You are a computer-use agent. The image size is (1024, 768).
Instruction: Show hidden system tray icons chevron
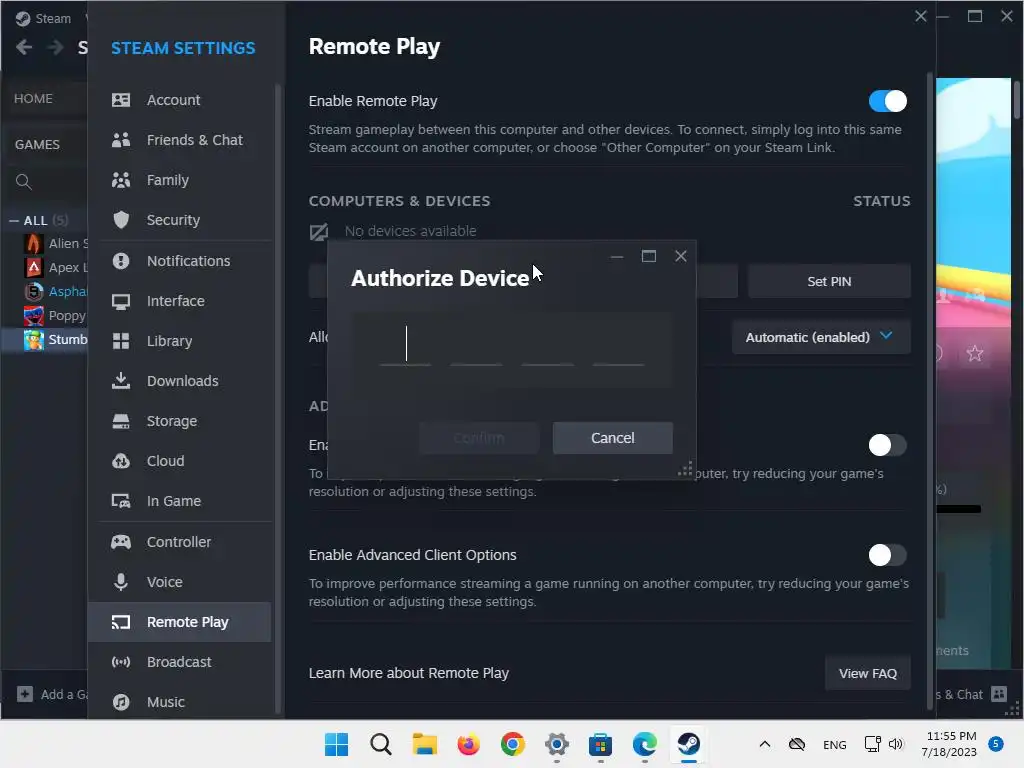click(765, 744)
